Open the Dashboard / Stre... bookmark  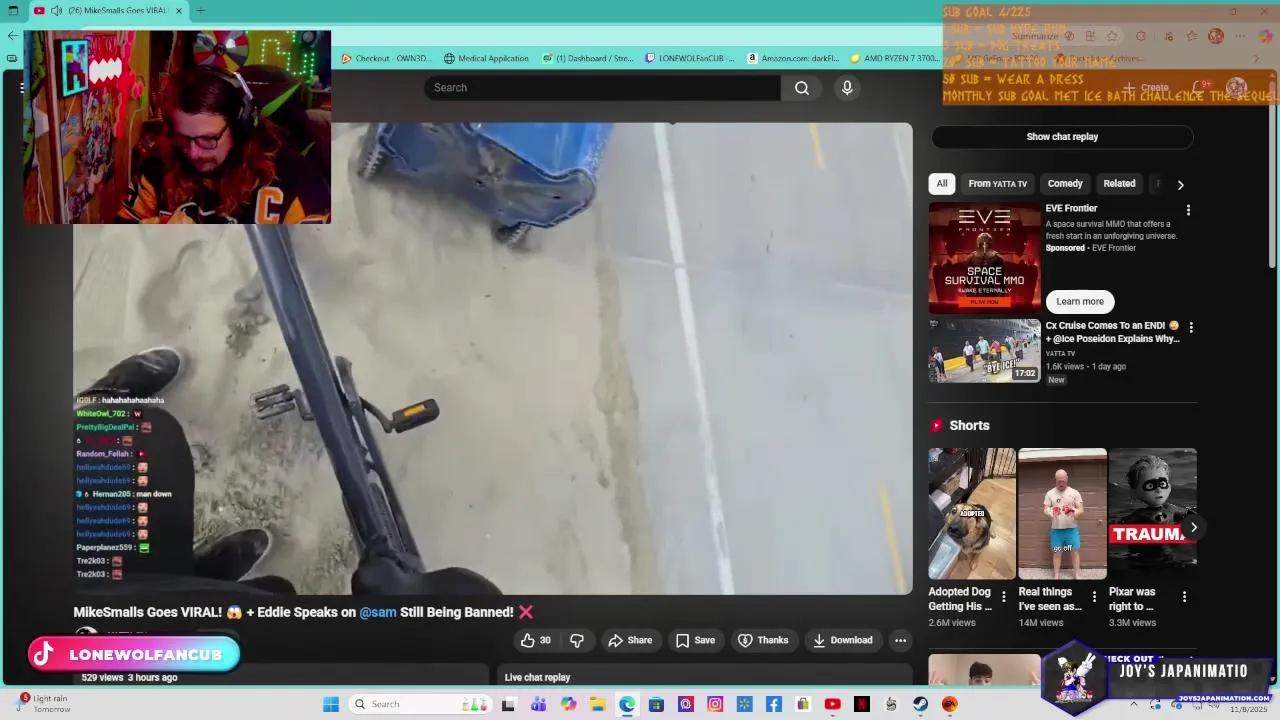coord(588,58)
